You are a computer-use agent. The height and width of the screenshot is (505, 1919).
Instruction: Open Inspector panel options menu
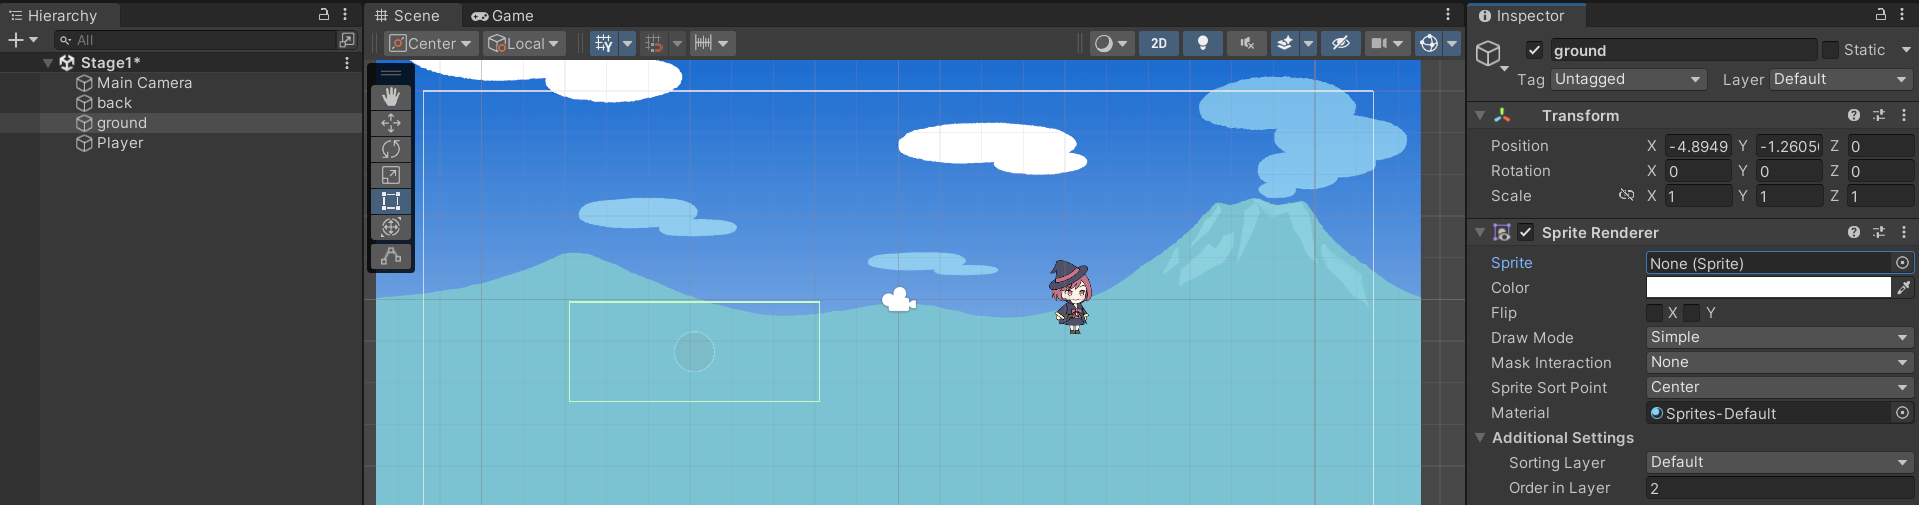point(1902,14)
